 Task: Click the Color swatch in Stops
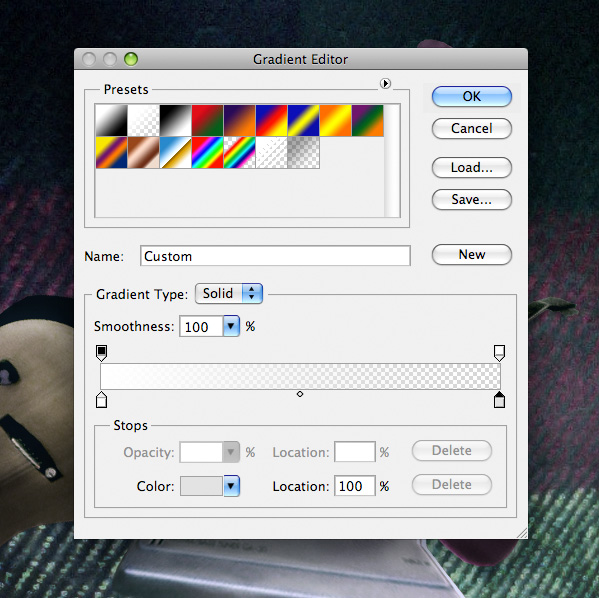[201, 486]
